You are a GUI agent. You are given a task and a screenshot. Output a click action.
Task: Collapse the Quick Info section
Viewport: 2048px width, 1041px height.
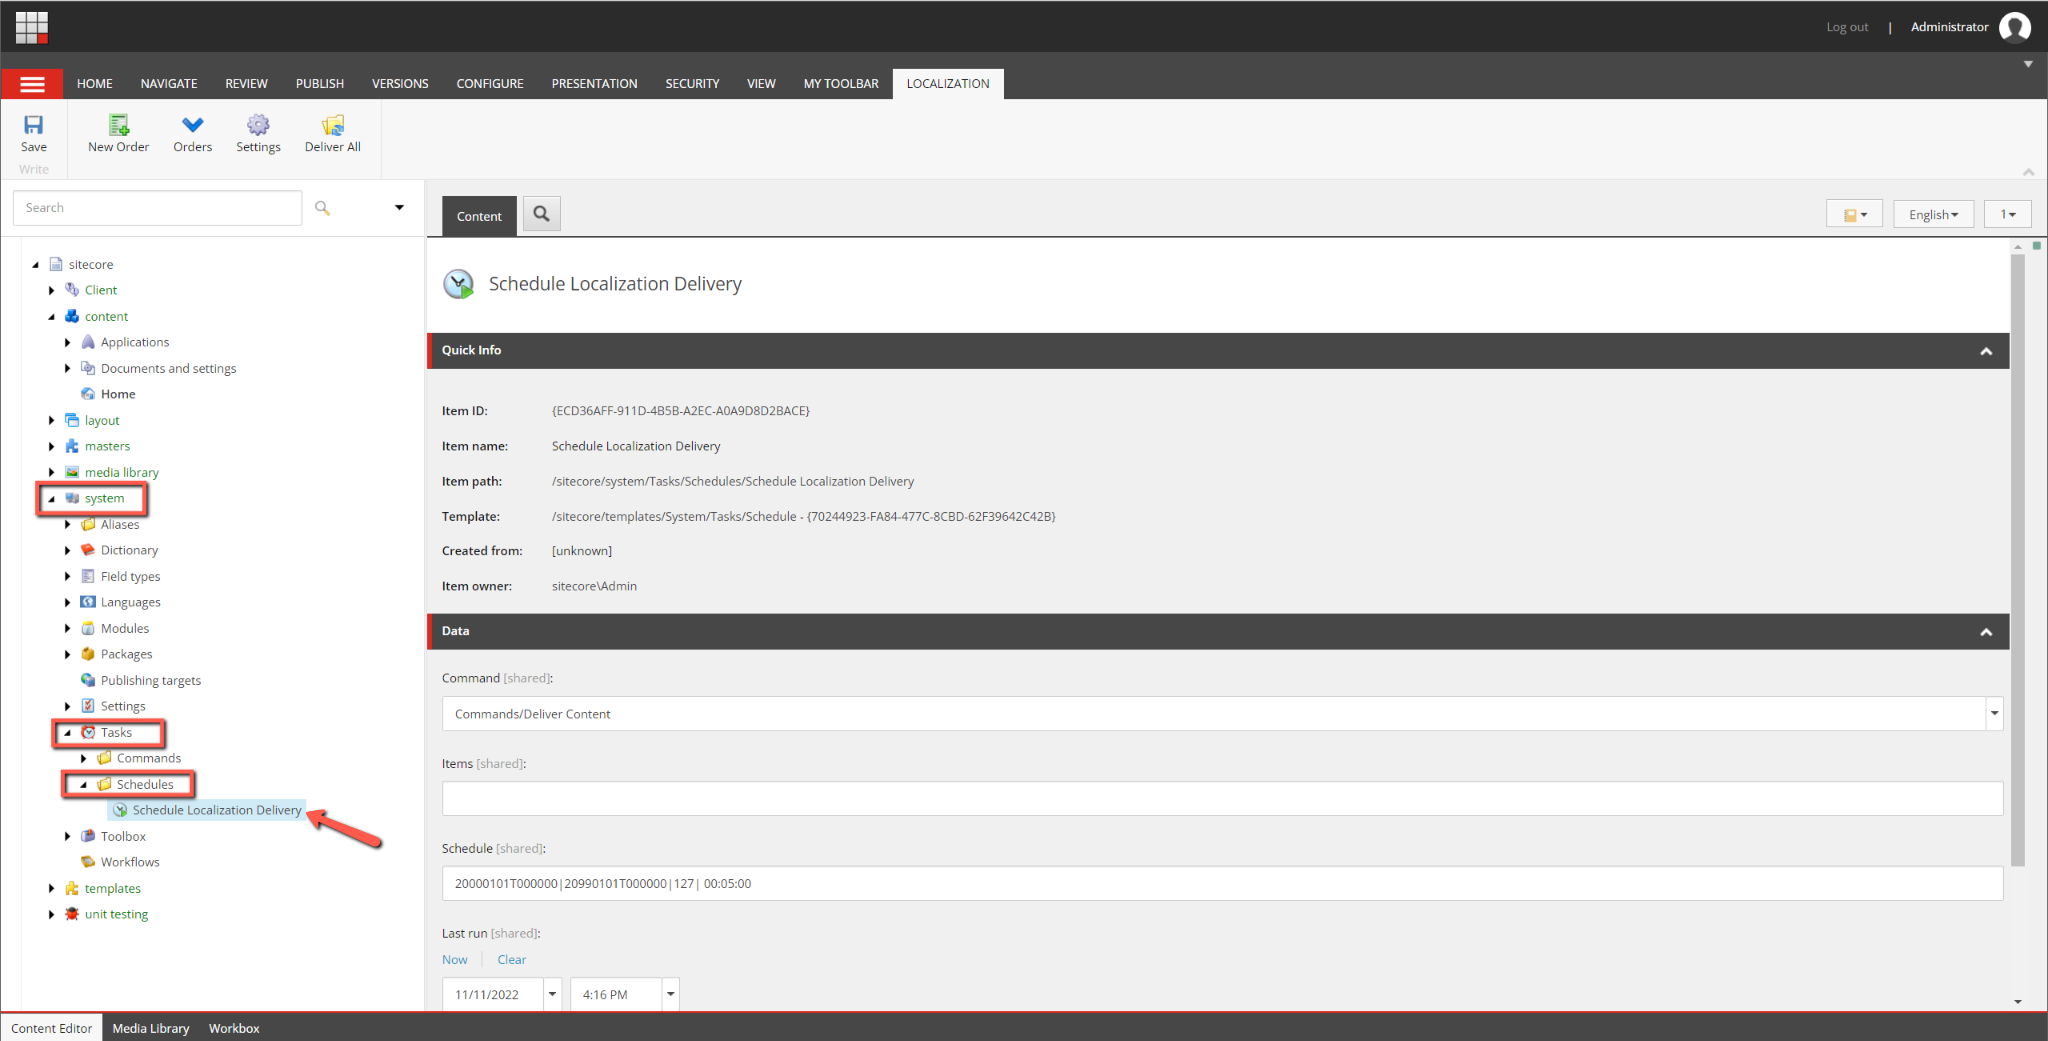coord(1986,351)
